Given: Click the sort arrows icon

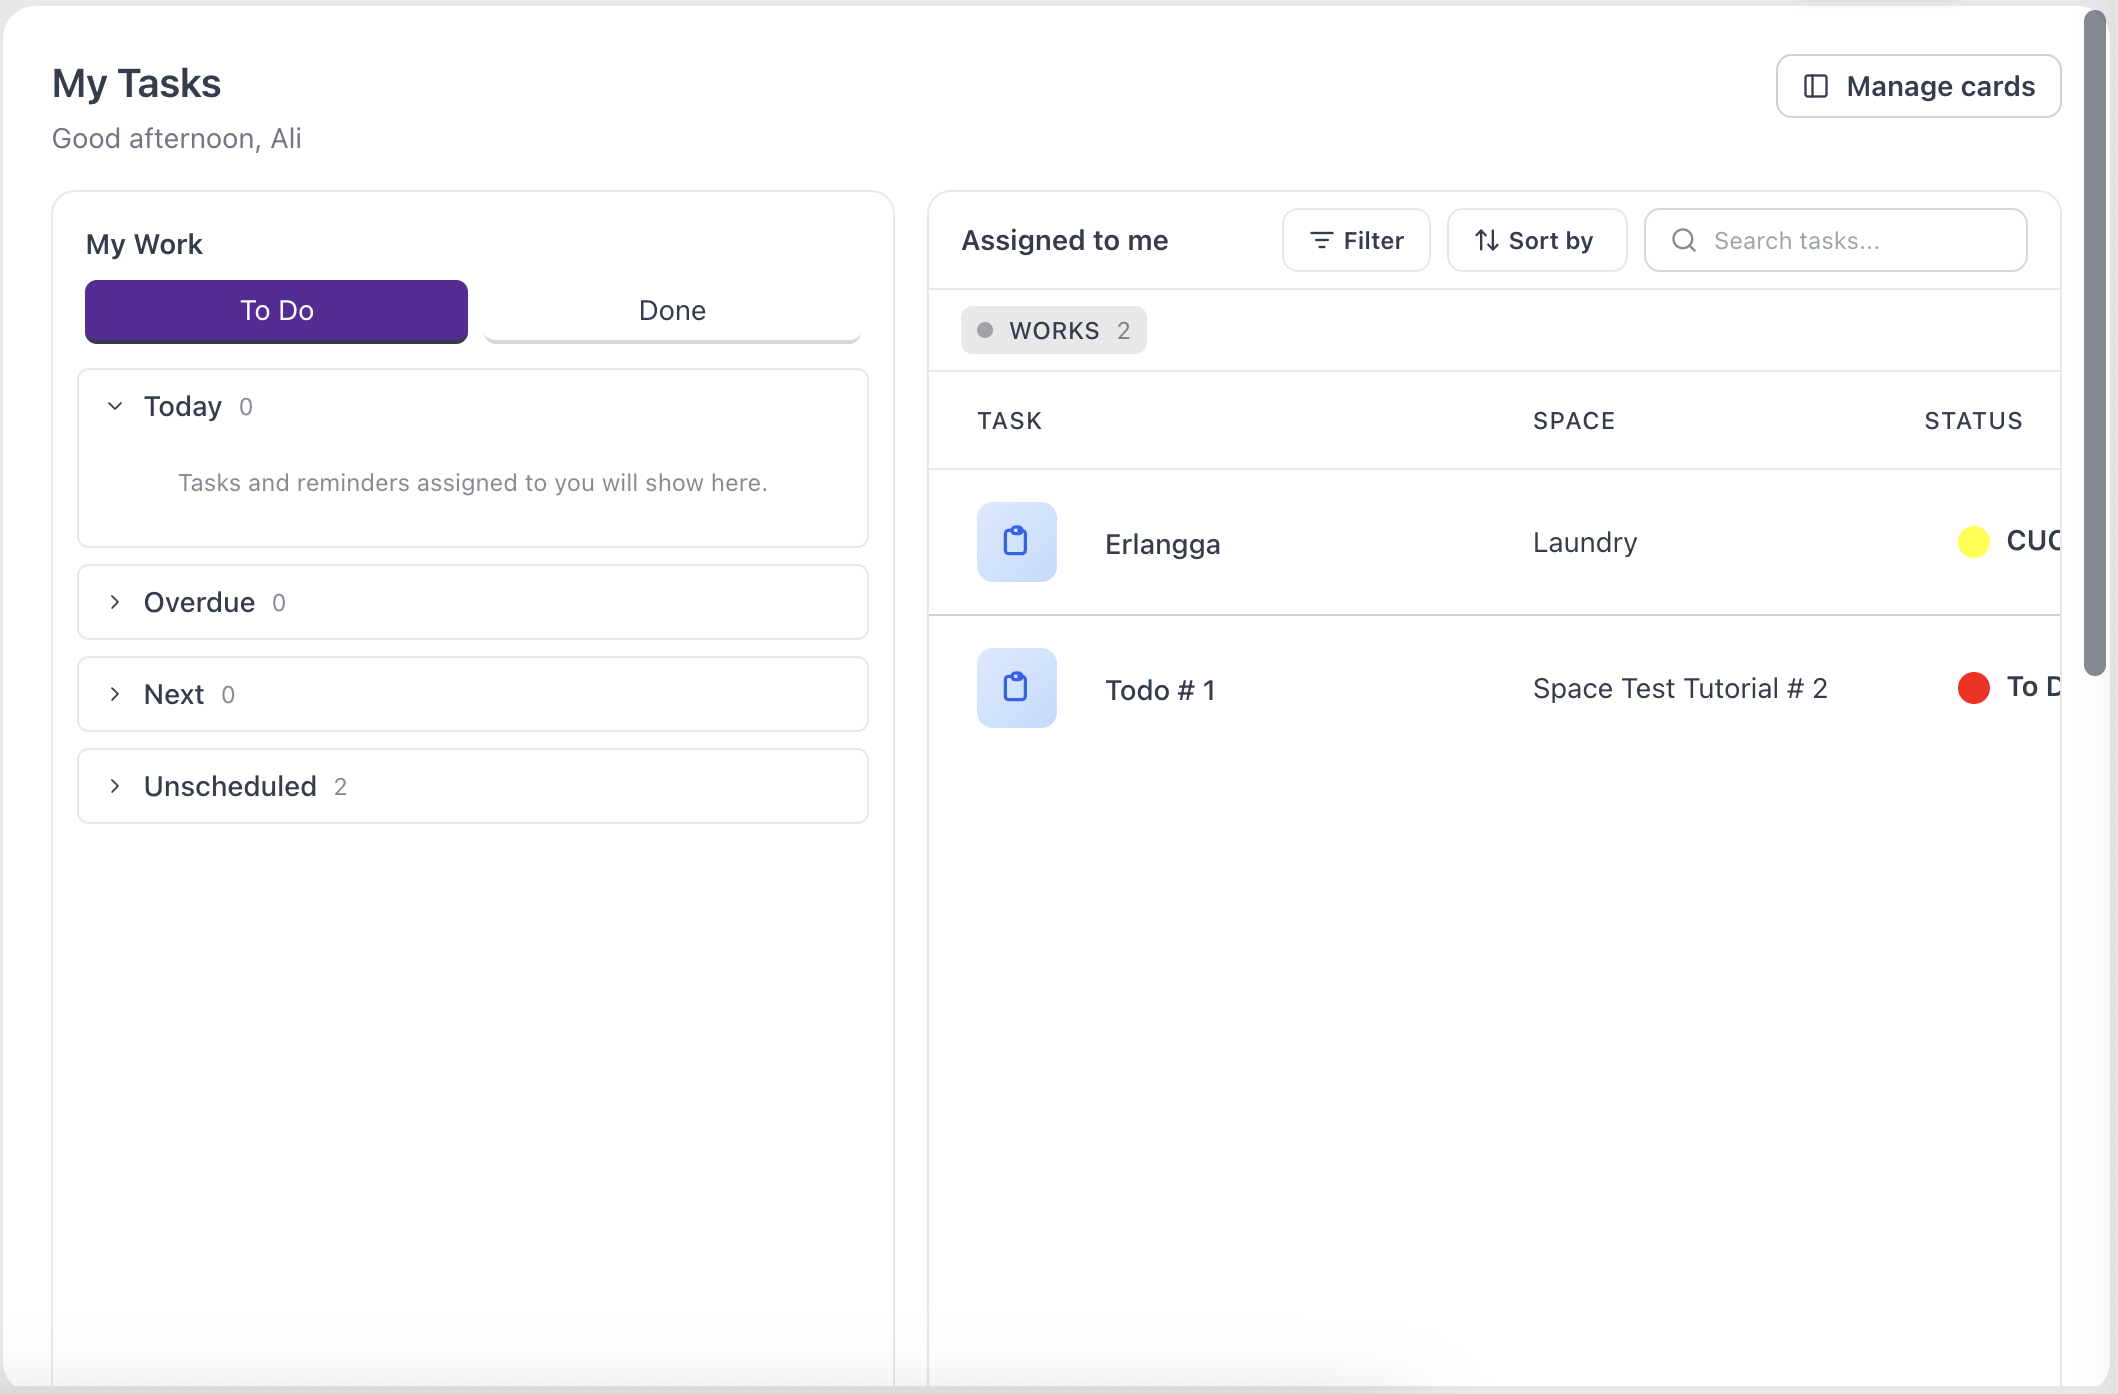Looking at the screenshot, I should pos(1487,240).
